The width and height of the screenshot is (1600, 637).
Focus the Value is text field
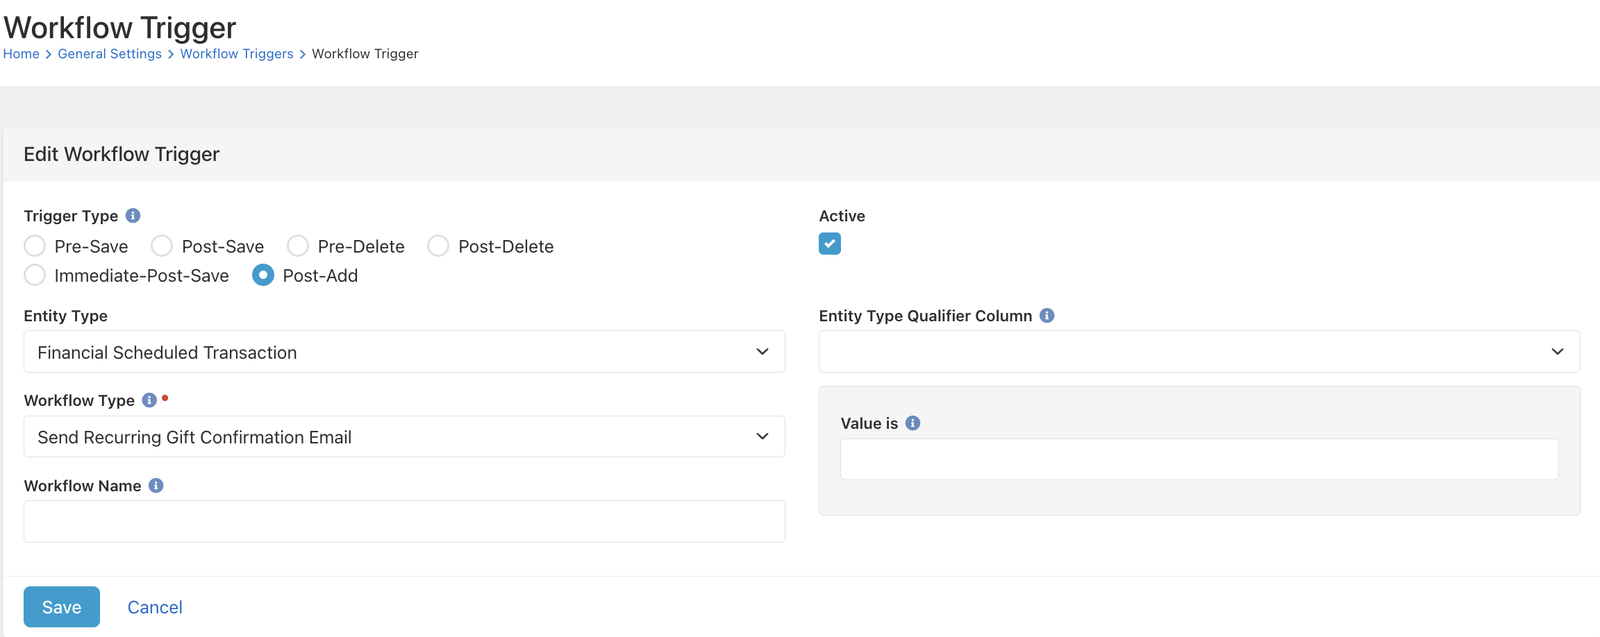[x=1199, y=459]
